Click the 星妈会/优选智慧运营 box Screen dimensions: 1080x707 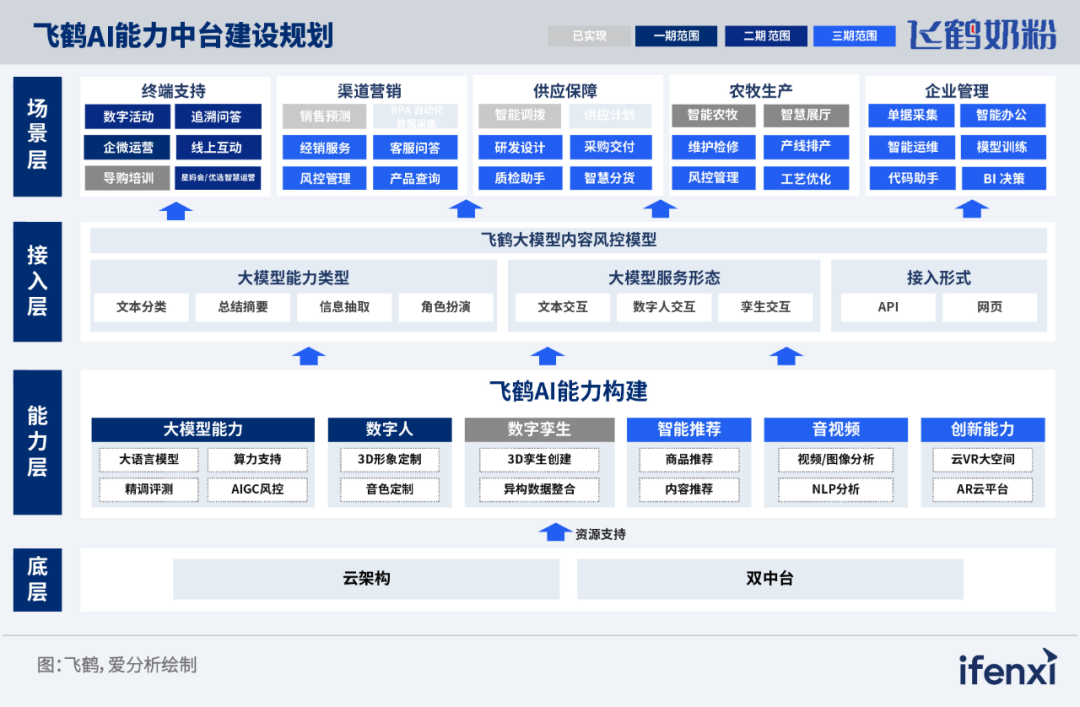tap(218, 178)
